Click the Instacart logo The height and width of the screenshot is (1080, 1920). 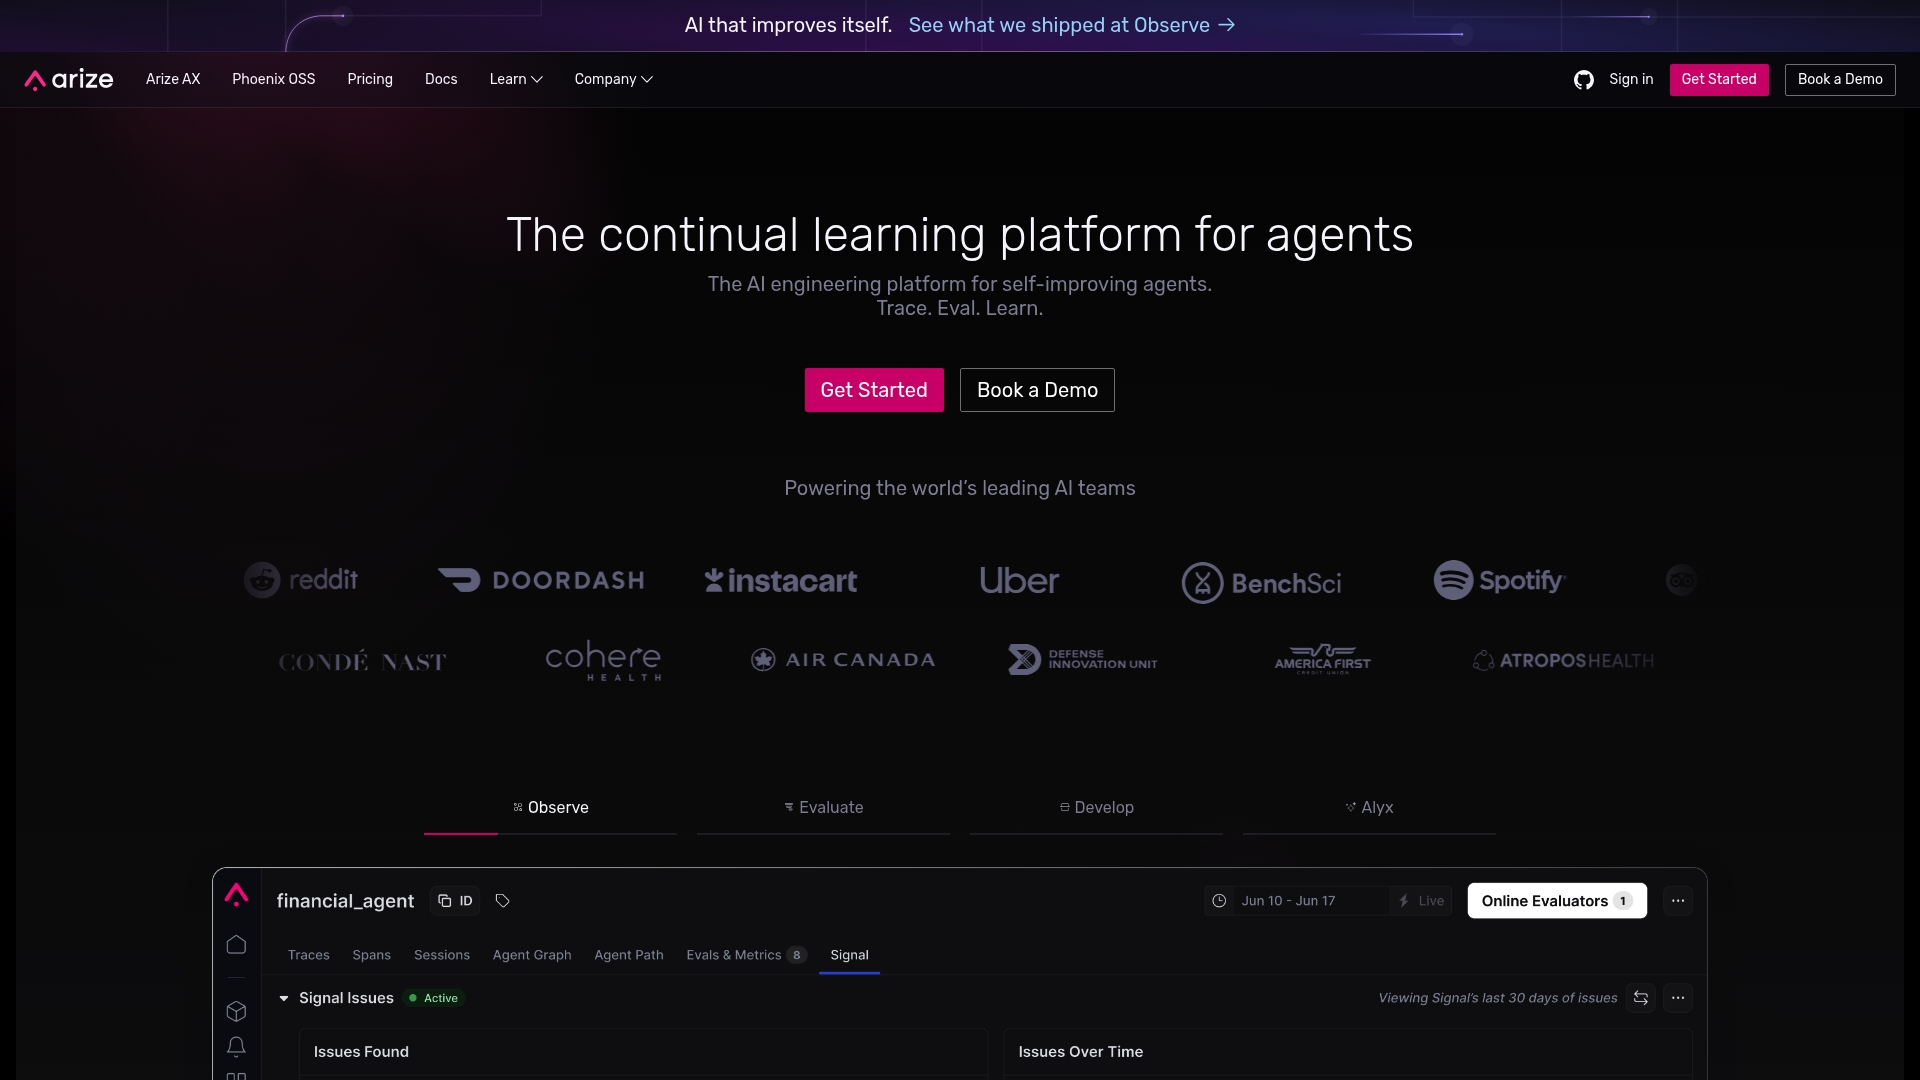click(x=781, y=580)
